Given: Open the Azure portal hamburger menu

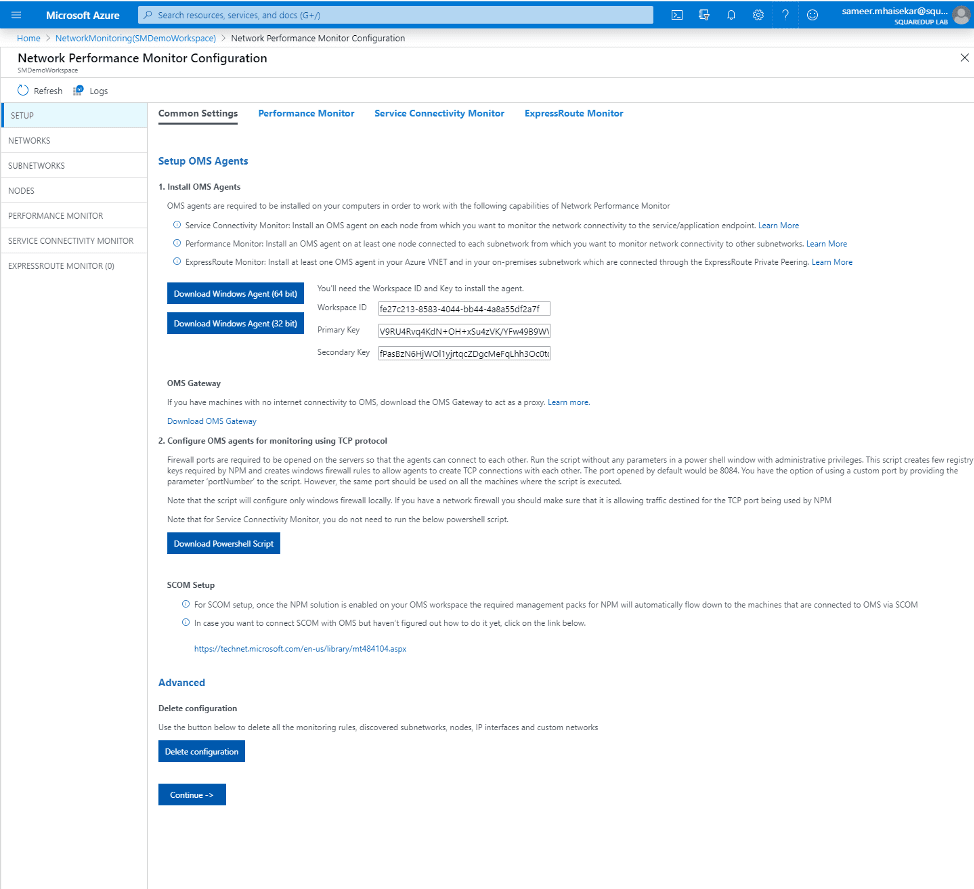Looking at the screenshot, I should coord(16,15).
